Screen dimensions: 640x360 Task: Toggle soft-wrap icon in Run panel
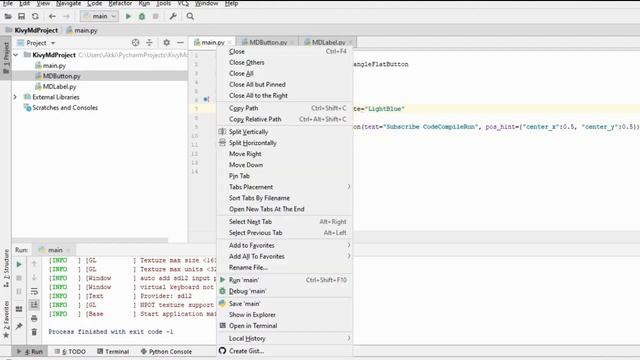[34, 291]
